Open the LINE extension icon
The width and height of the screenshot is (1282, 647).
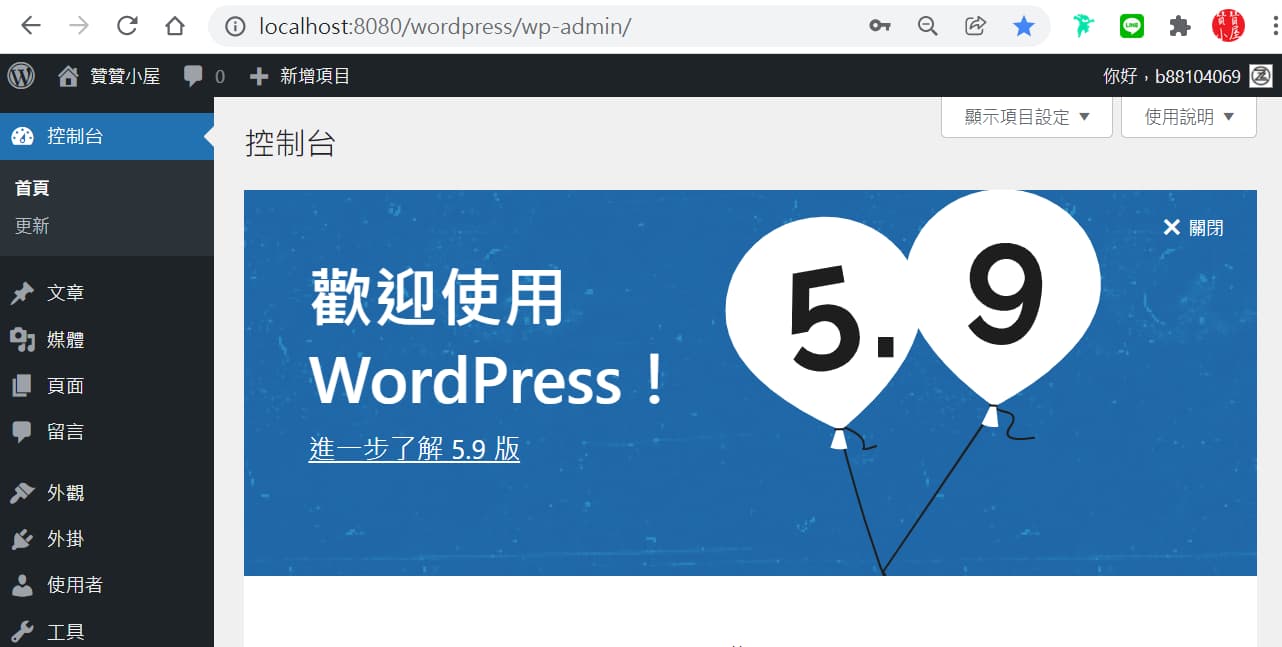1132,26
